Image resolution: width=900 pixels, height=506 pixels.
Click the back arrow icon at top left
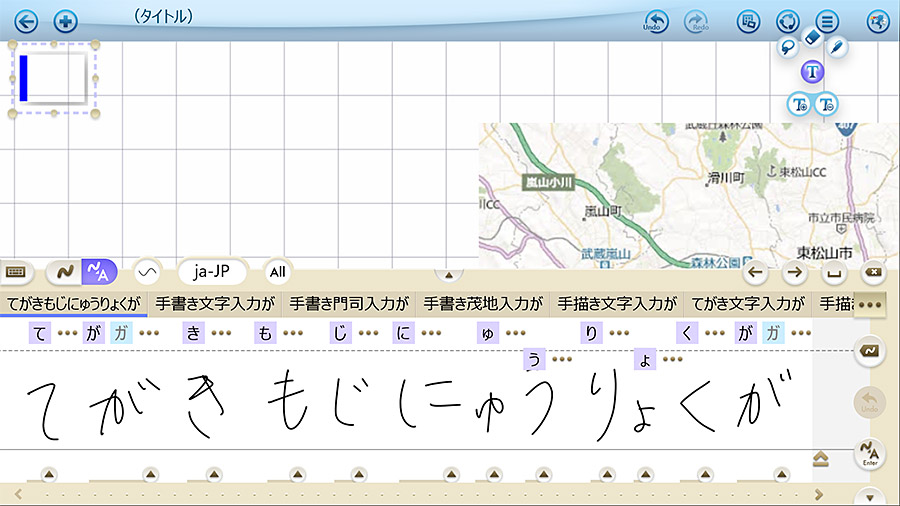[x=26, y=21]
